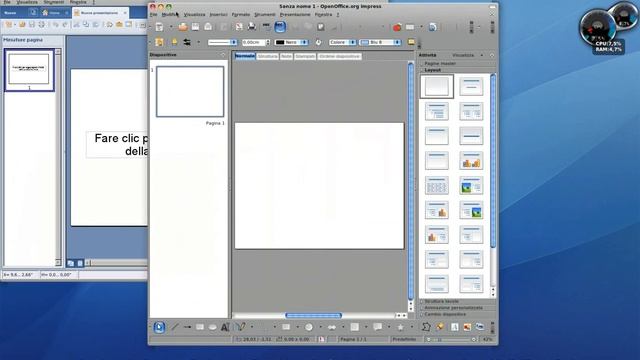Expand the Animazione personalizzata section
Viewport: 640px width, 360px height.
[x=458, y=308]
